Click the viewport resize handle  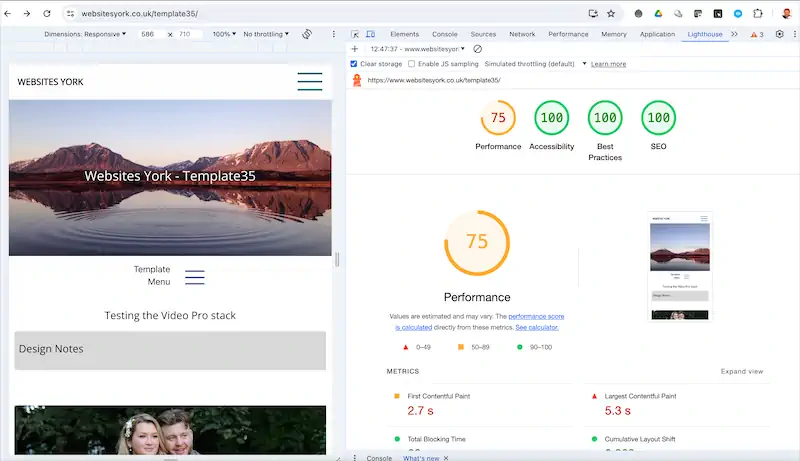point(337,260)
